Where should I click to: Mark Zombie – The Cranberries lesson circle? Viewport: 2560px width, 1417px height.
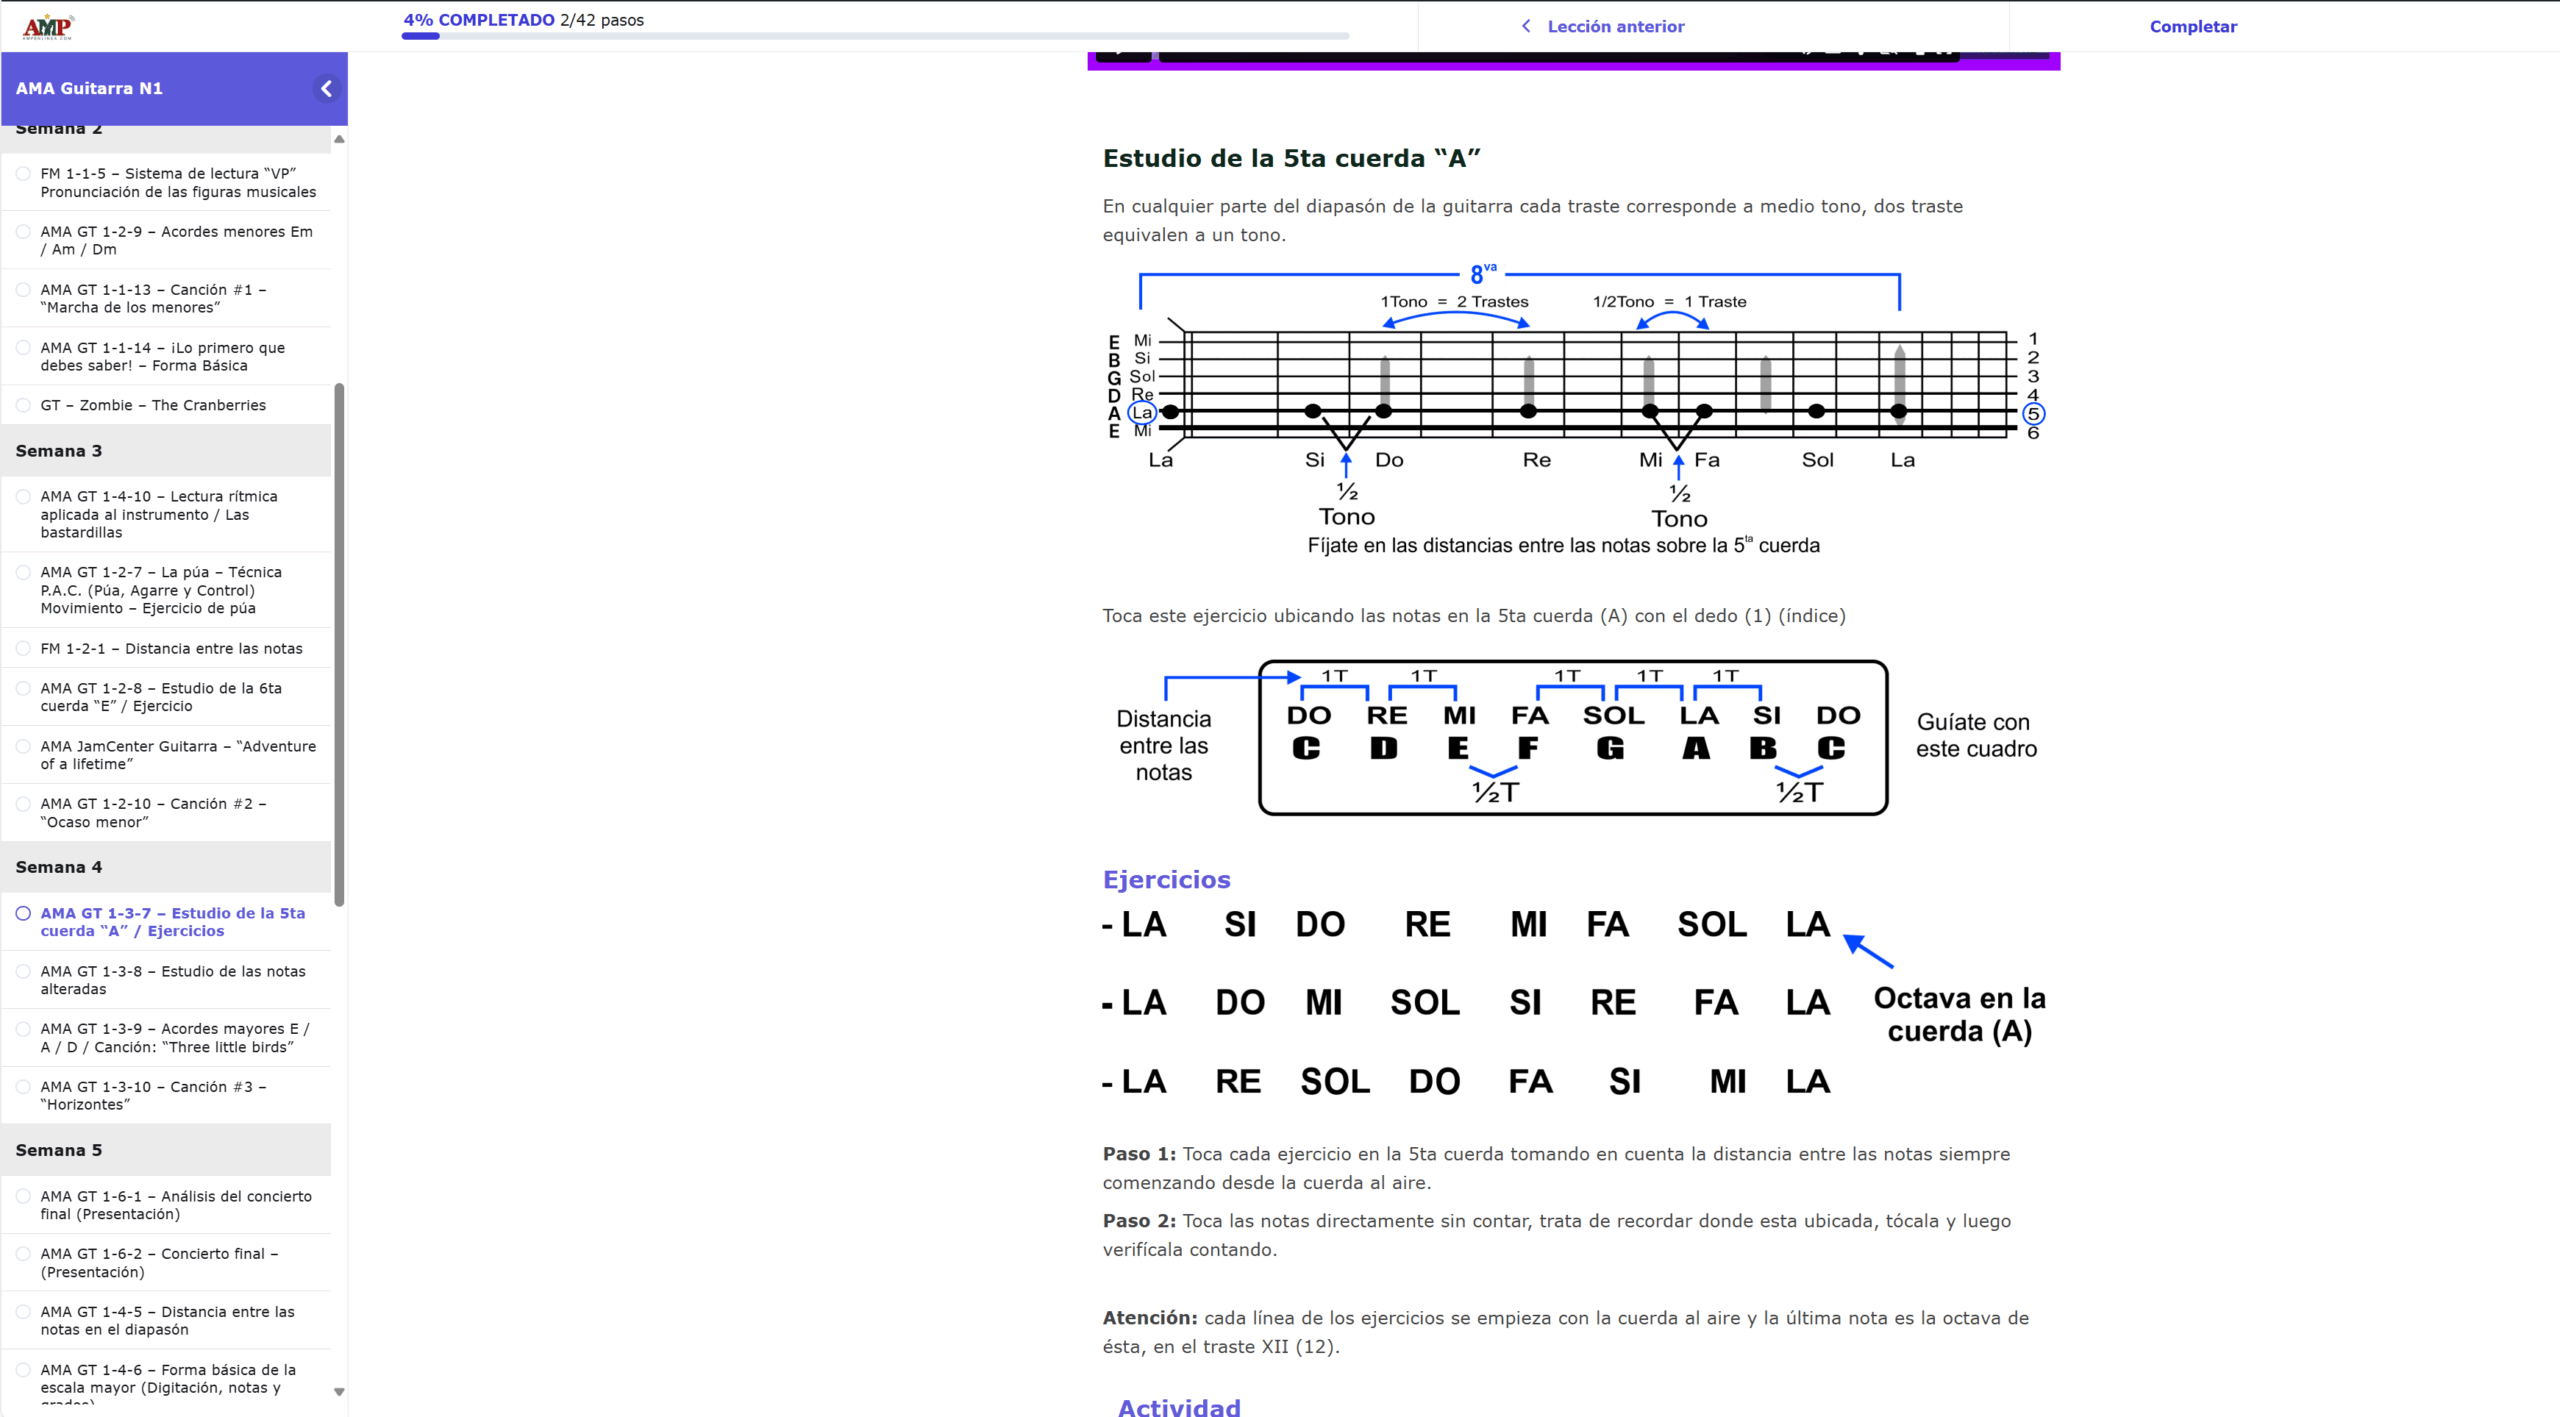tap(23, 405)
